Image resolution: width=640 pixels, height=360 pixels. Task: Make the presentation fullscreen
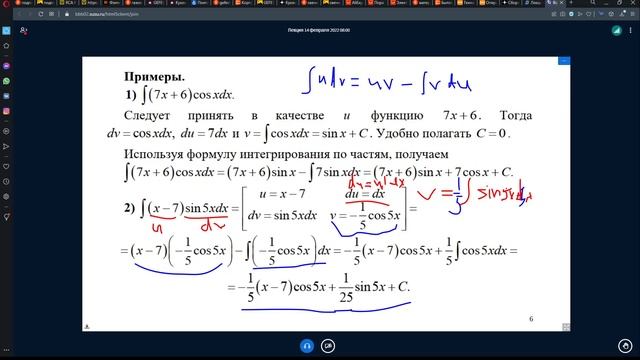566,327
